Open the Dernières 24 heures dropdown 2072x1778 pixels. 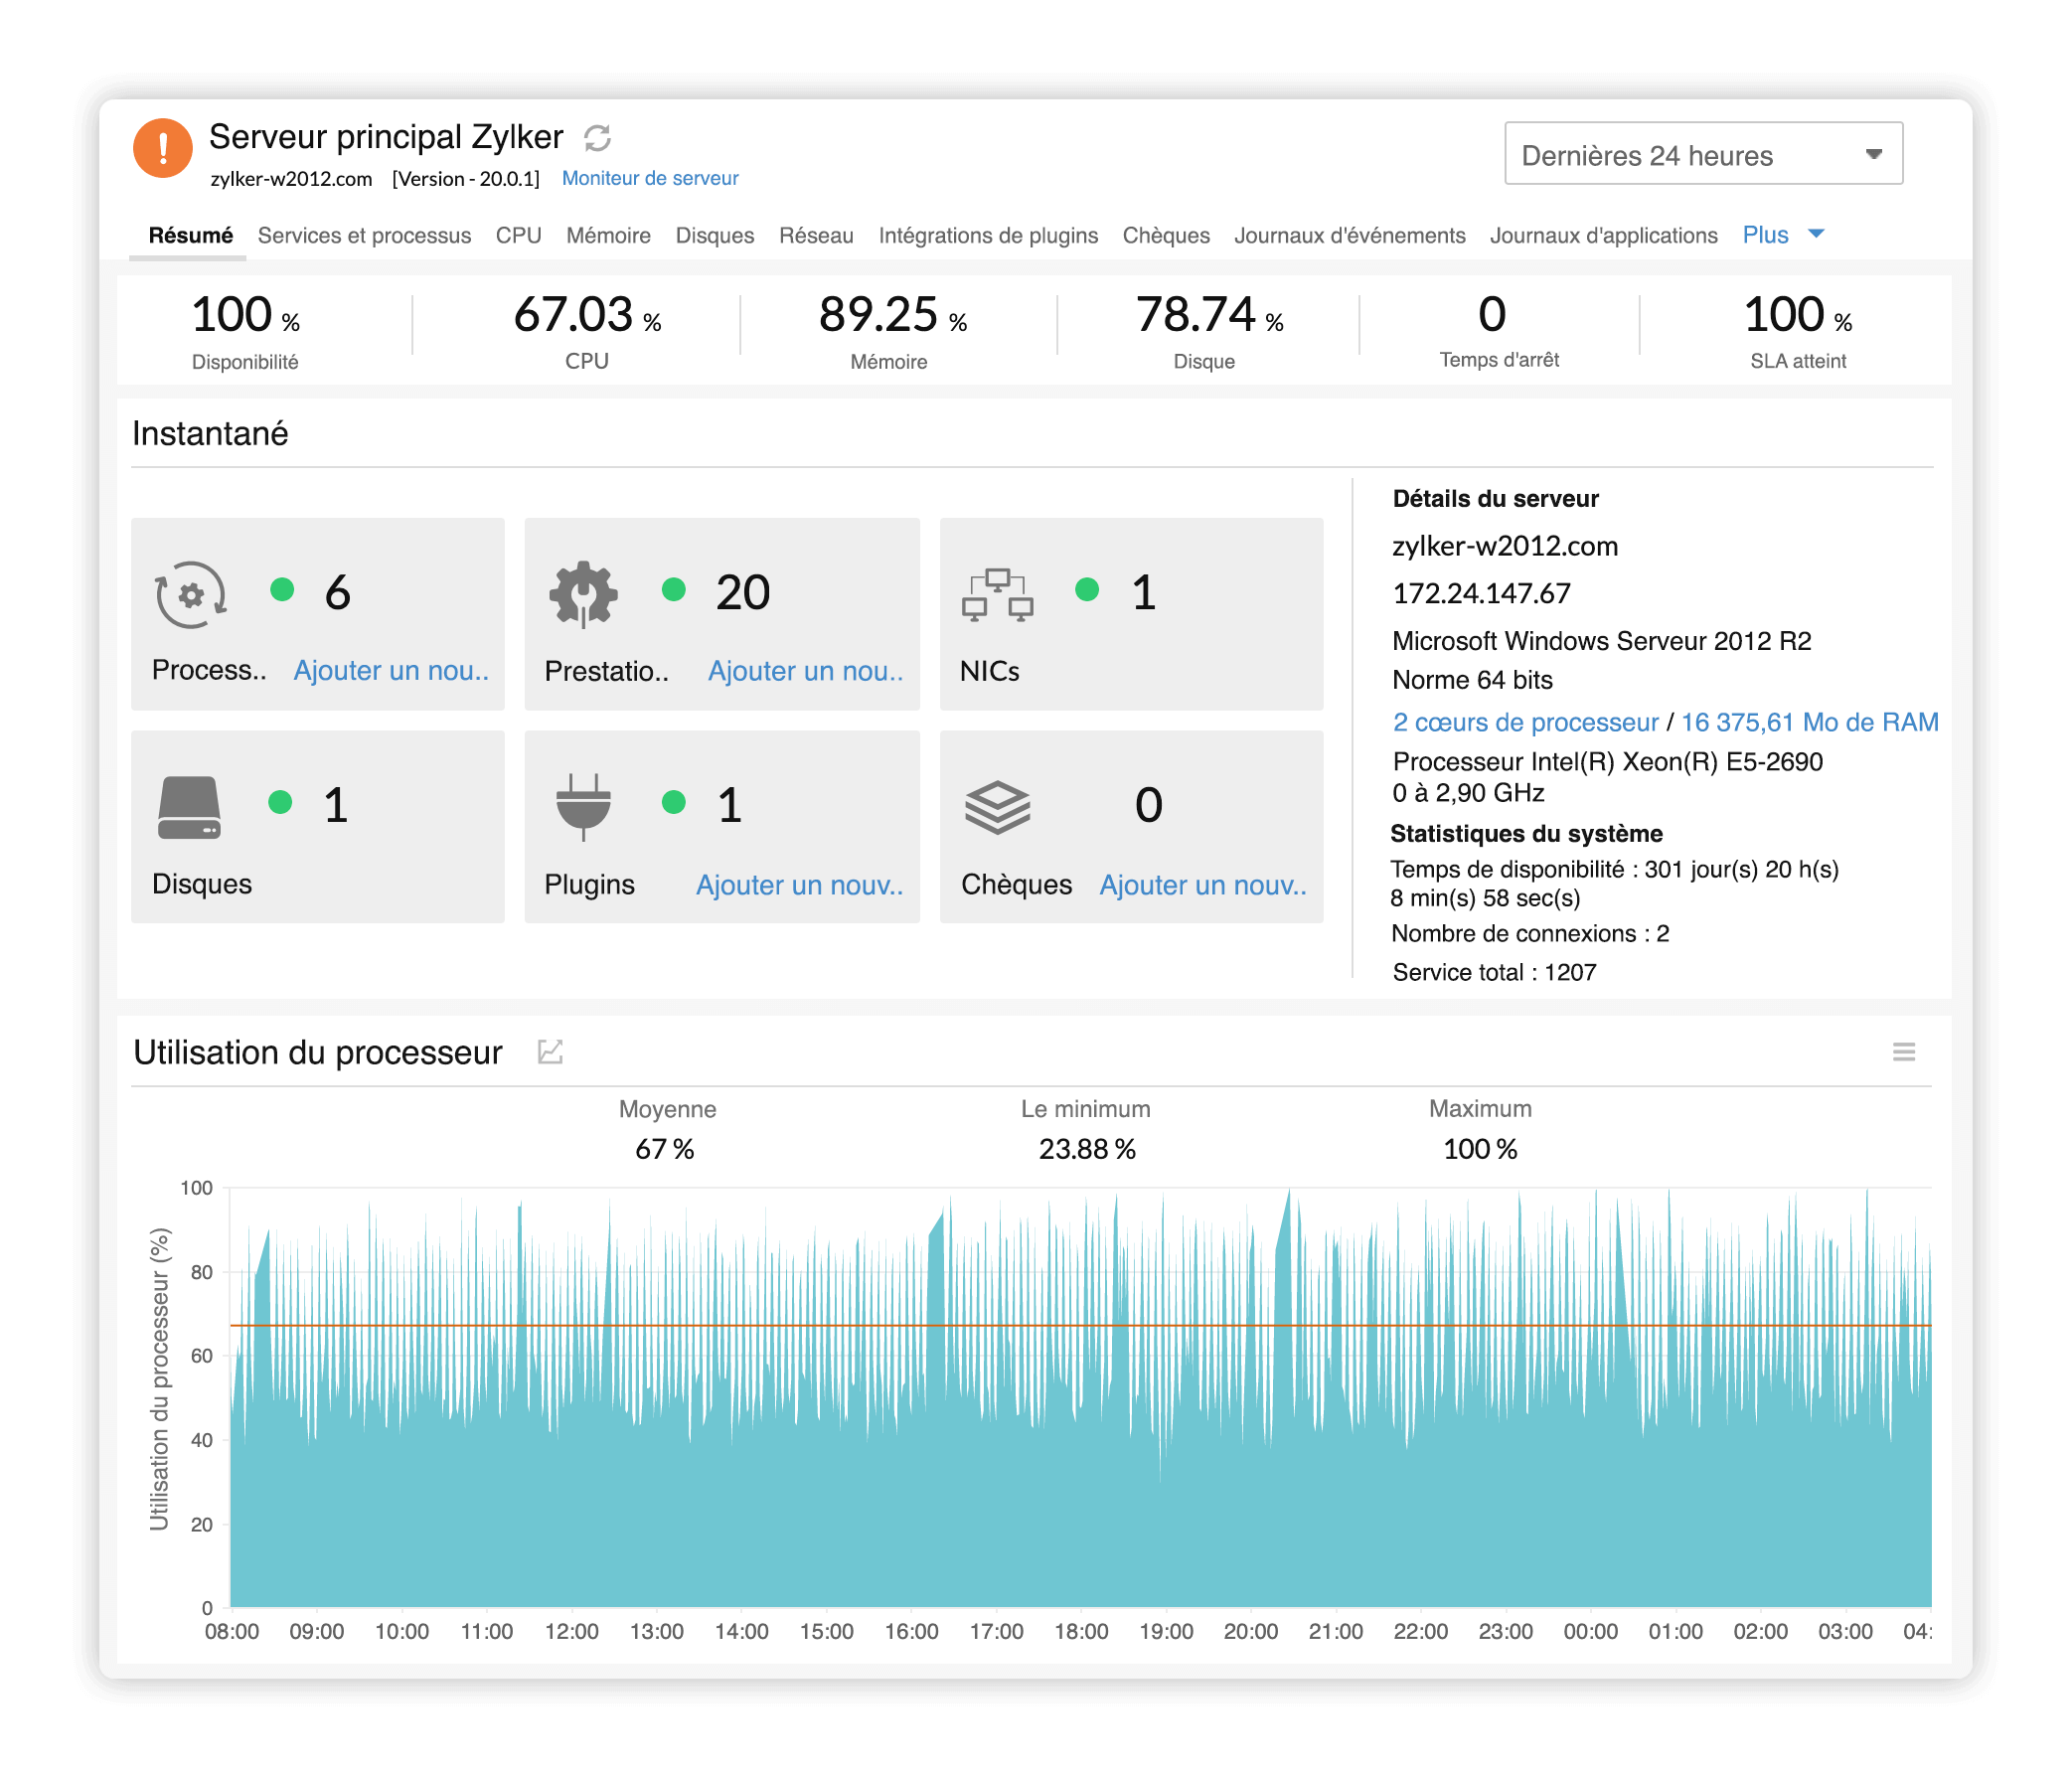(1703, 154)
